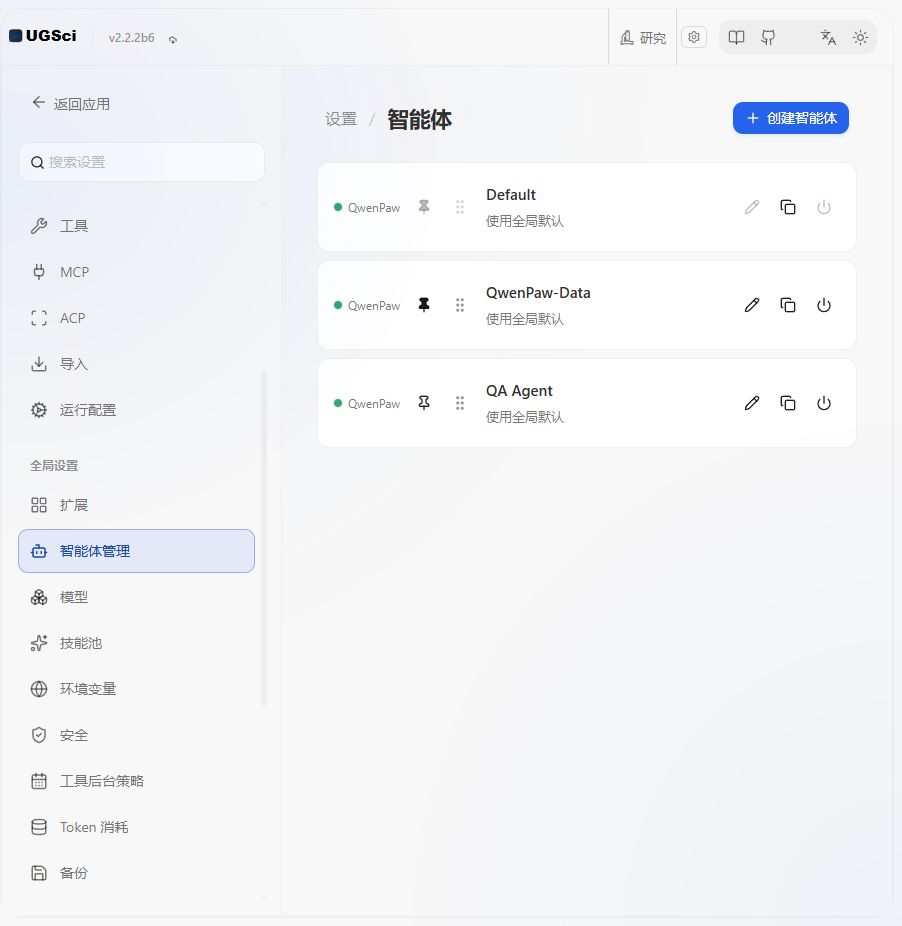Open the documentation book icon

coord(736,38)
